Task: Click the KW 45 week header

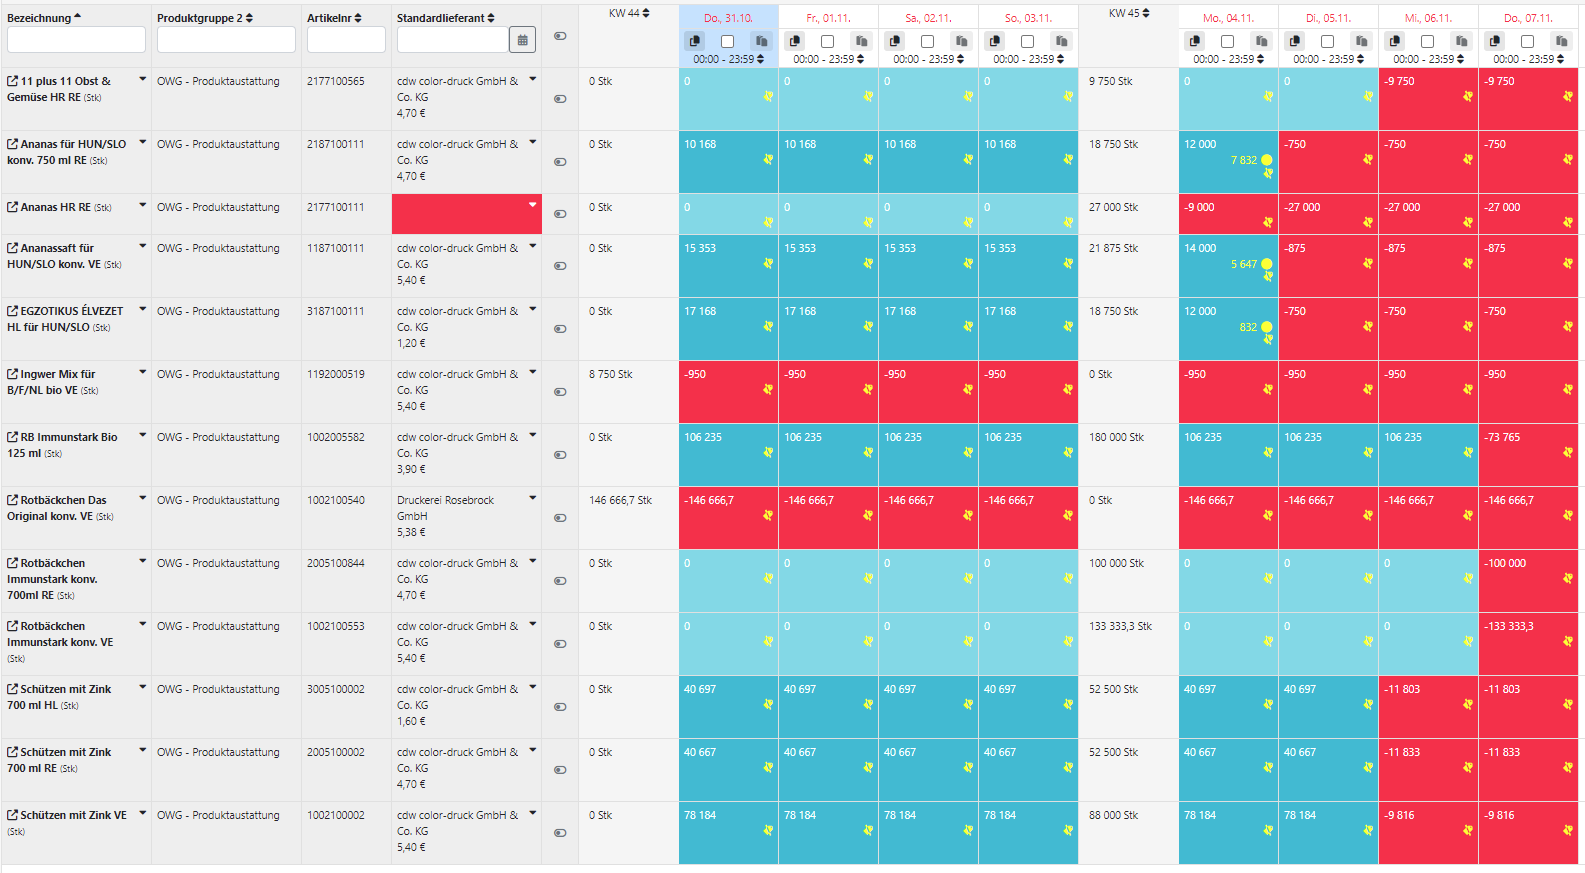Action: (1128, 13)
